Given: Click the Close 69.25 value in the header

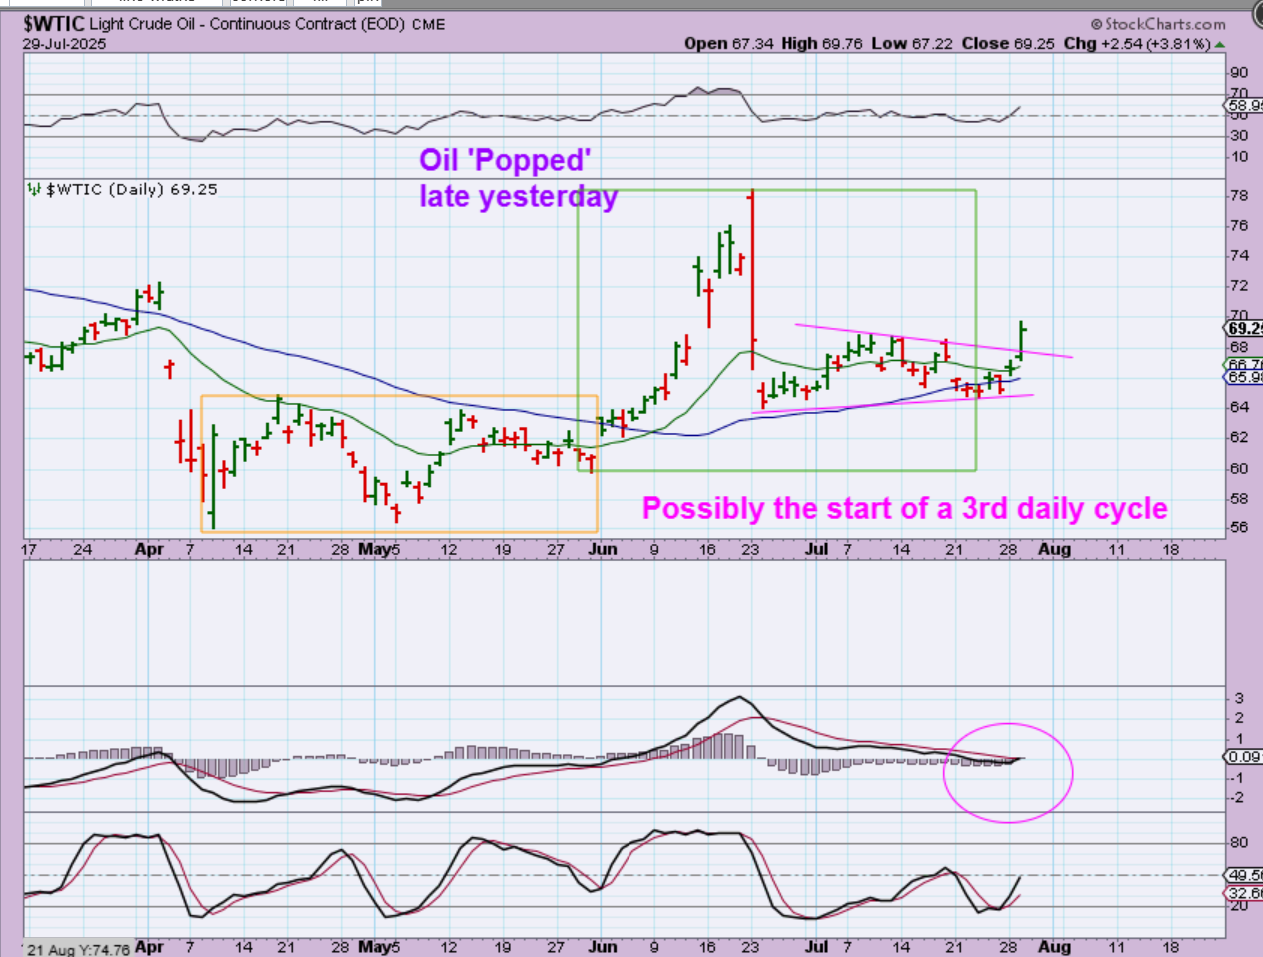Looking at the screenshot, I should click(1007, 44).
